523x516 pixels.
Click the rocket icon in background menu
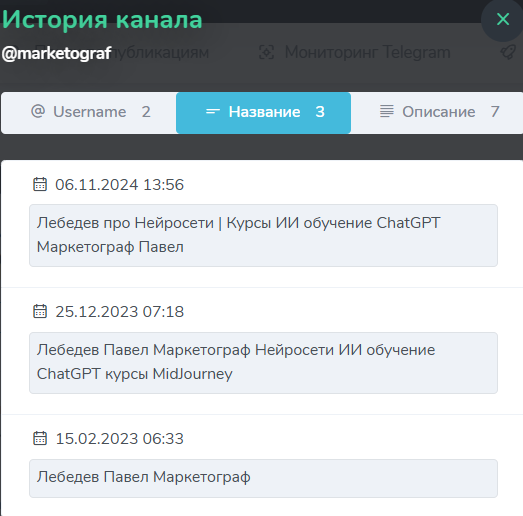point(508,53)
